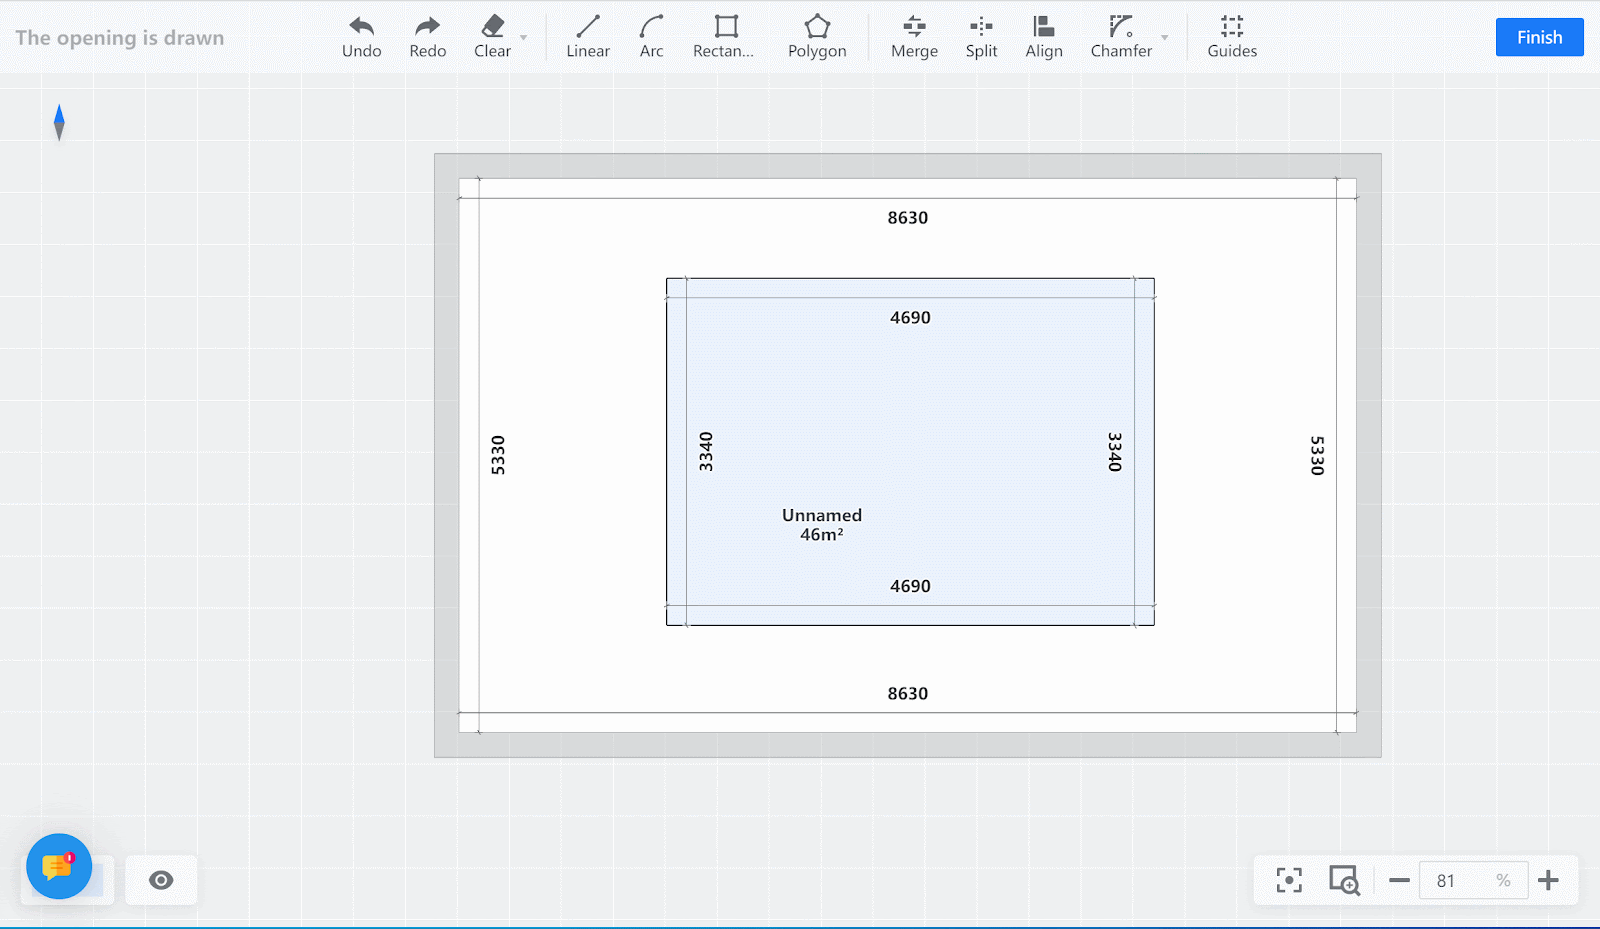Open the chat support bubble
Screen dimensions: 1600x929
point(59,866)
